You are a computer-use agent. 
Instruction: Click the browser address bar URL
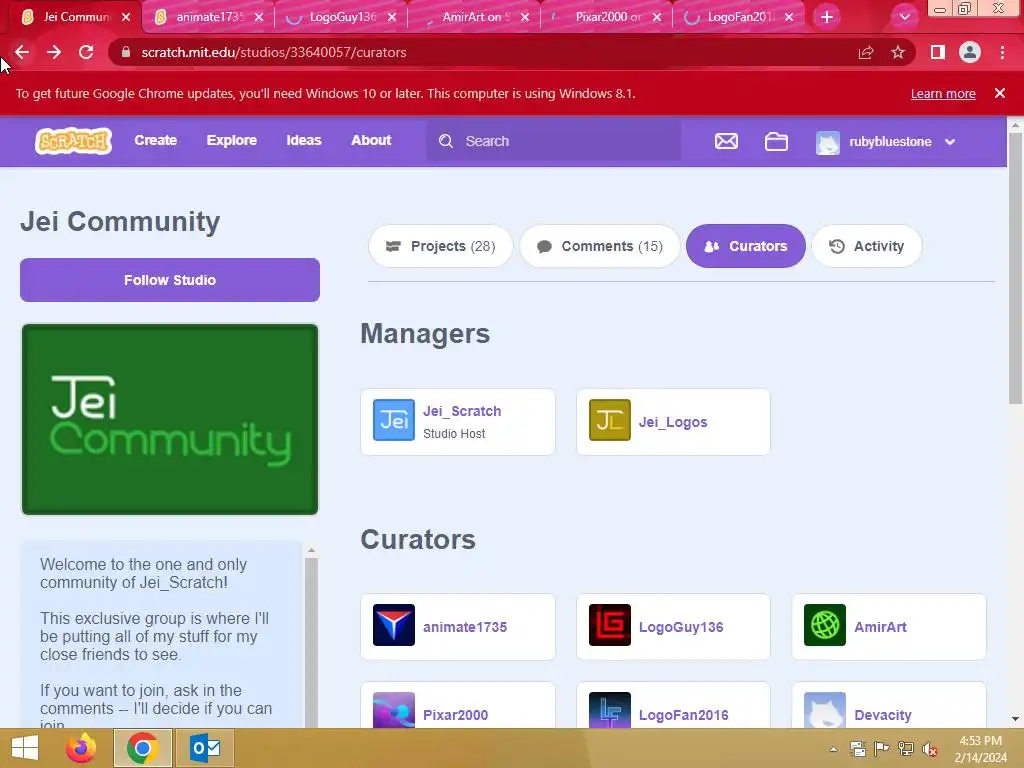coord(274,52)
